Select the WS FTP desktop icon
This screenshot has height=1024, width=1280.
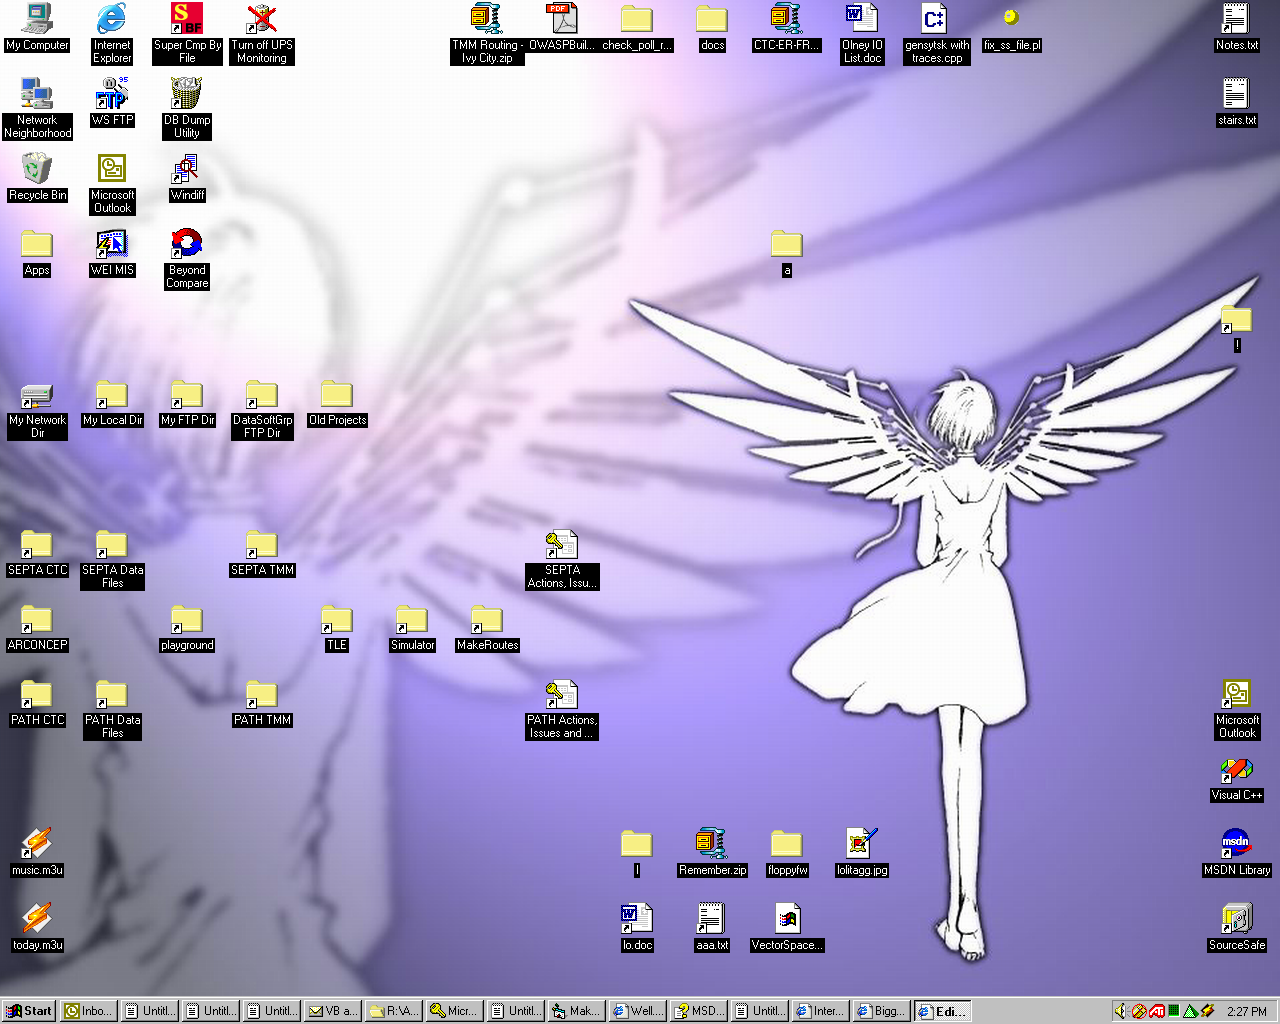point(112,94)
